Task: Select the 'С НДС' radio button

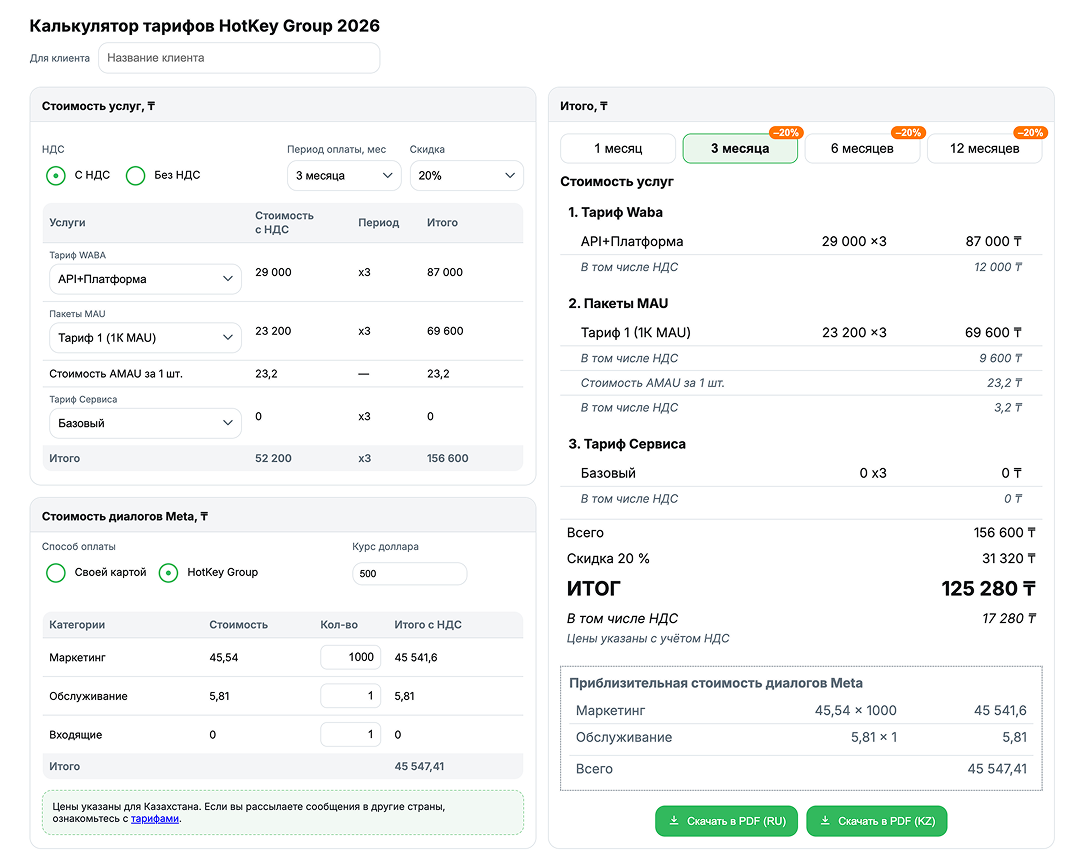Action: [56, 176]
